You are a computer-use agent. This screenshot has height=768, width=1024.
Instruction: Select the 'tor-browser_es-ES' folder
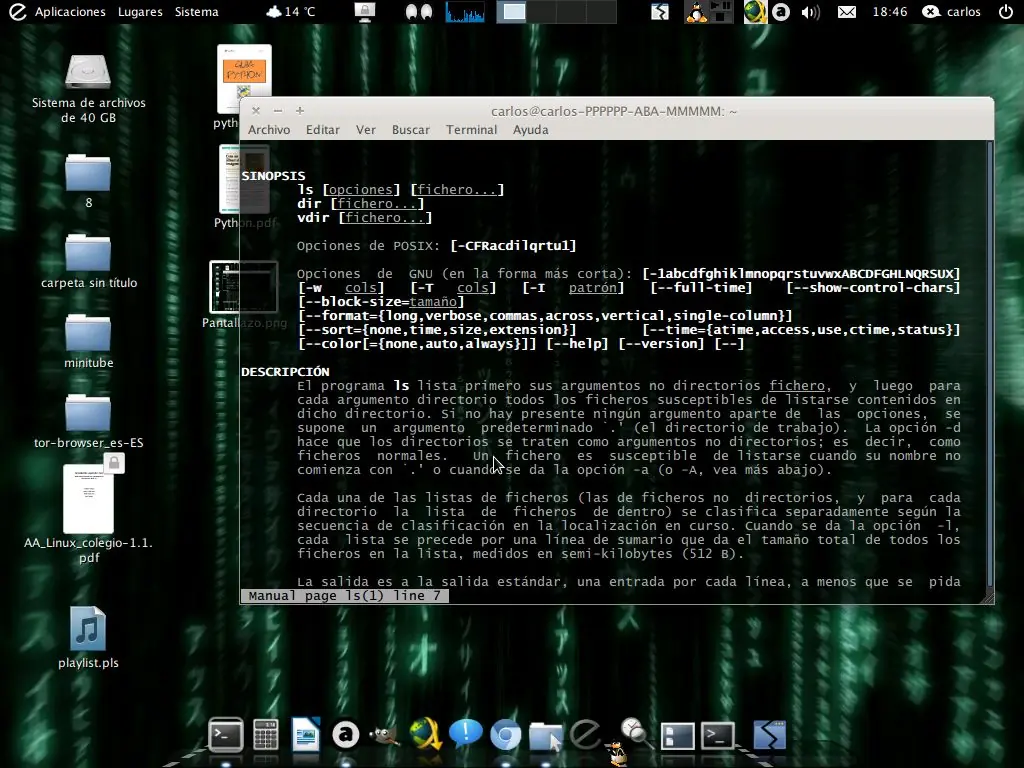coord(88,421)
